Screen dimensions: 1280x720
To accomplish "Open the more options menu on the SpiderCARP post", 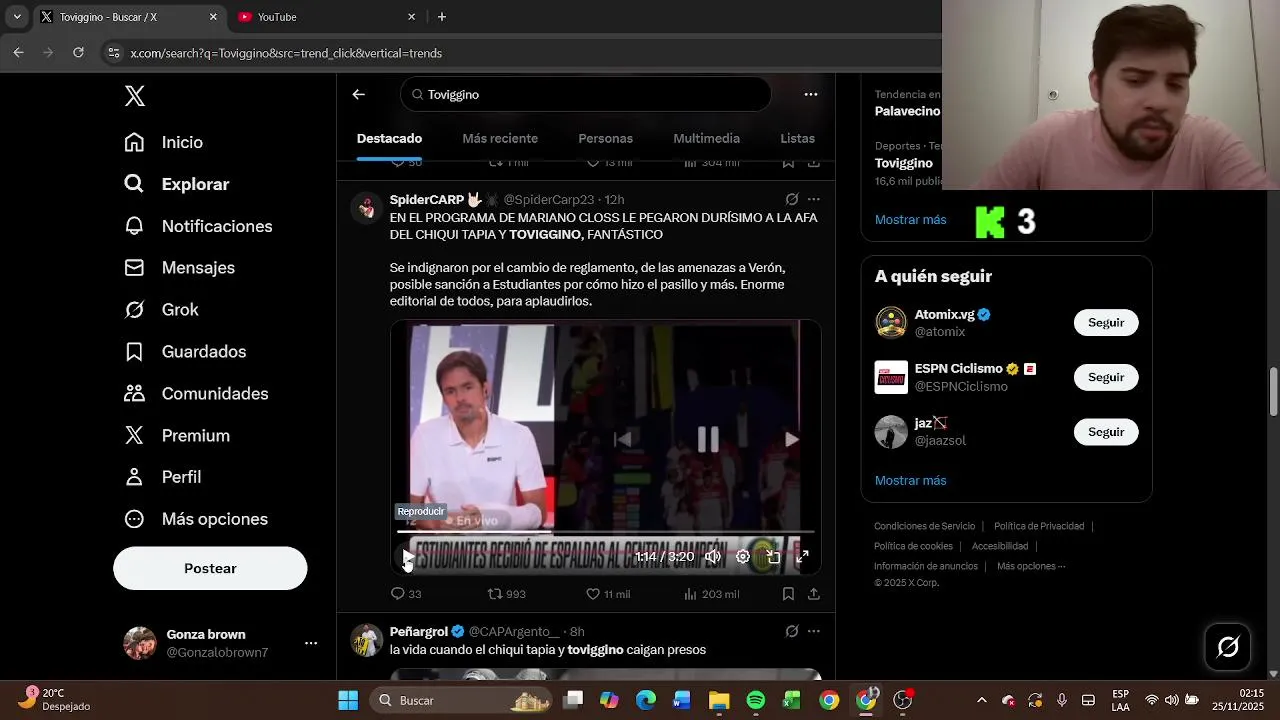I will coord(814,199).
